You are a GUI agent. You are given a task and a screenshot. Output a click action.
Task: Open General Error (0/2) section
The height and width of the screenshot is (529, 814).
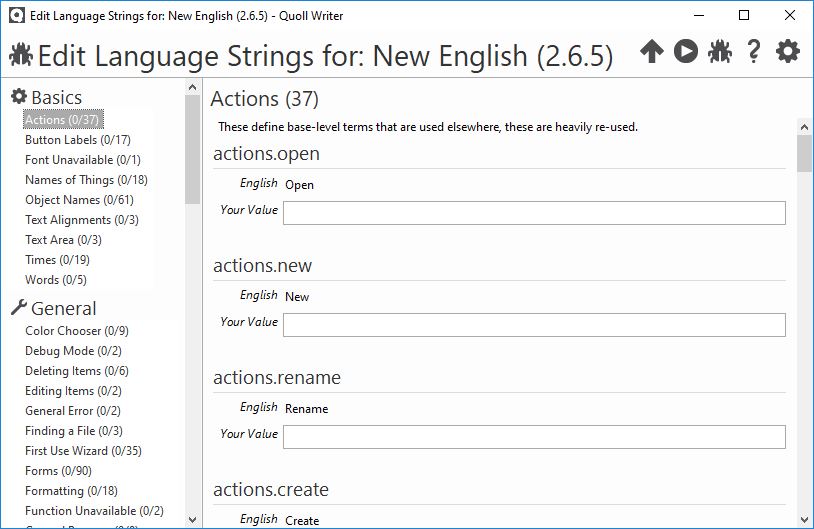pyautogui.click(x=73, y=411)
